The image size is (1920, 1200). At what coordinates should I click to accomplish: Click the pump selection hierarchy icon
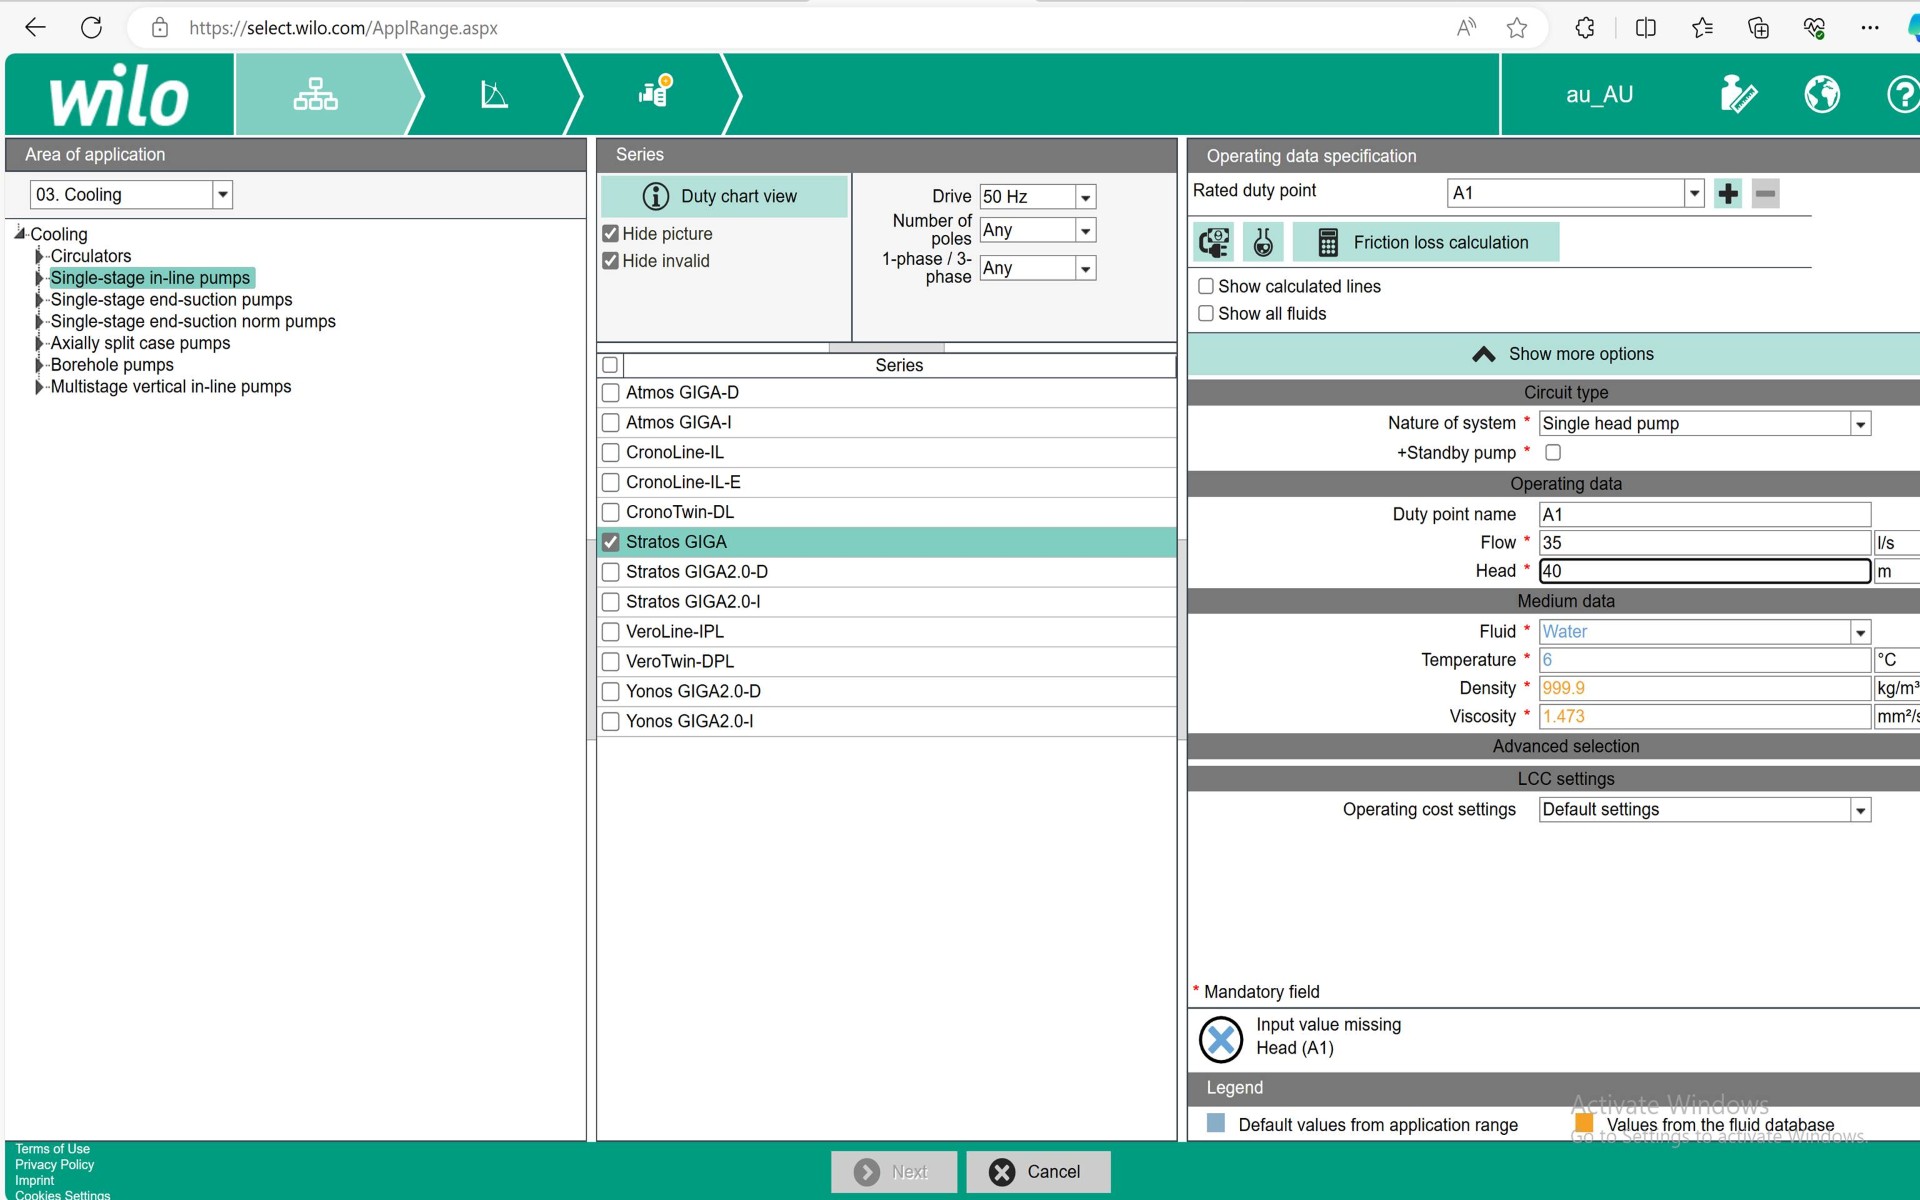click(x=315, y=95)
